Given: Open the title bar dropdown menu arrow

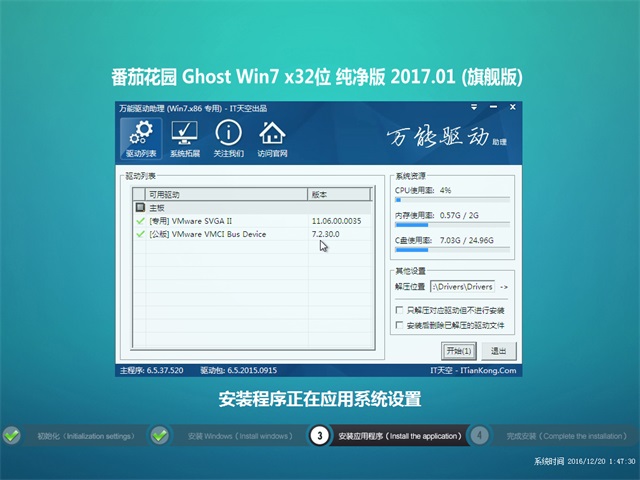Looking at the screenshot, I should pos(474,107).
